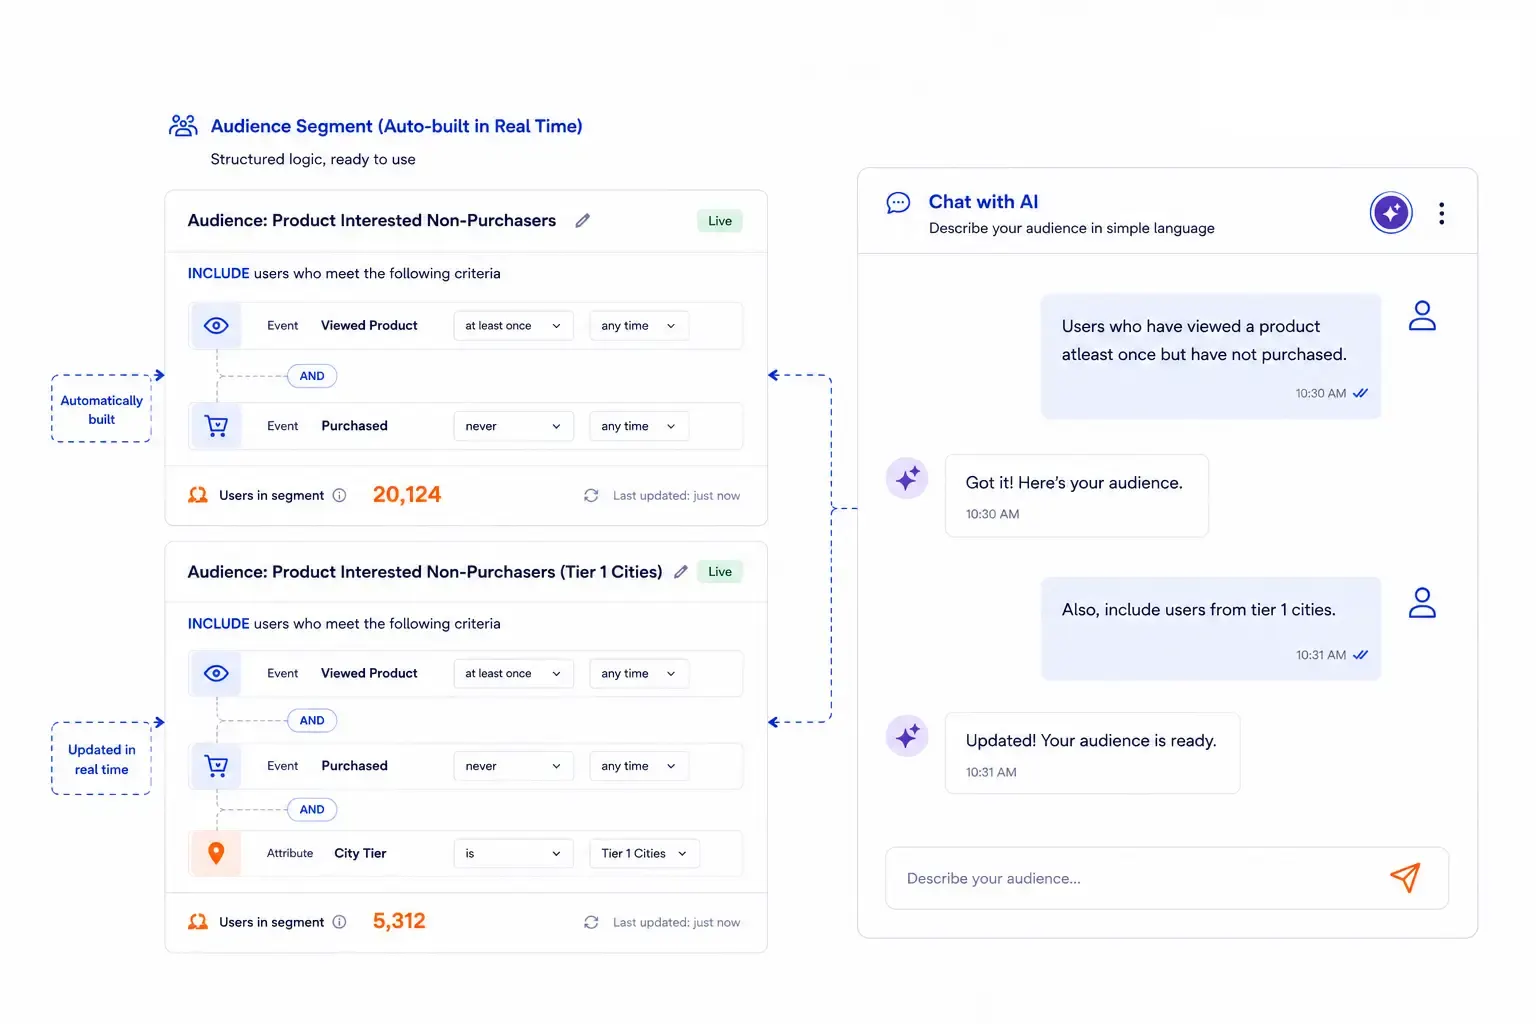Click the users icon beside 20,124 segment count
The image size is (1536, 1024).
click(x=198, y=495)
